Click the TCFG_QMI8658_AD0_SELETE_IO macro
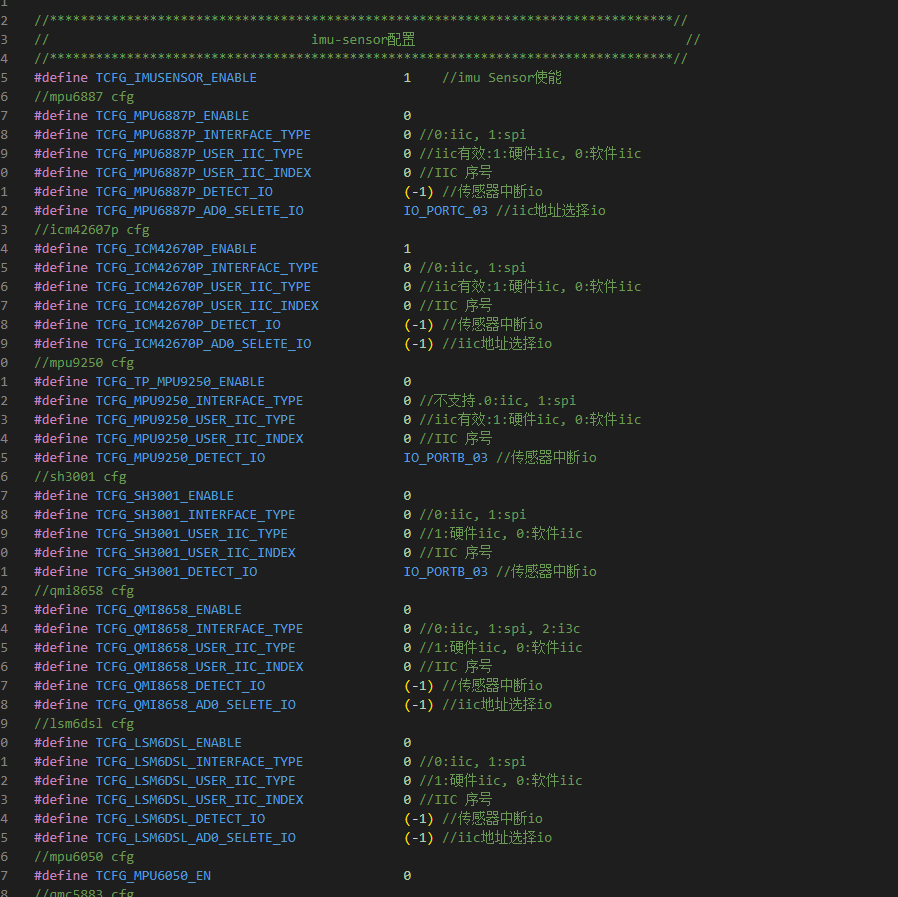 pyautogui.click(x=195, y=704)
